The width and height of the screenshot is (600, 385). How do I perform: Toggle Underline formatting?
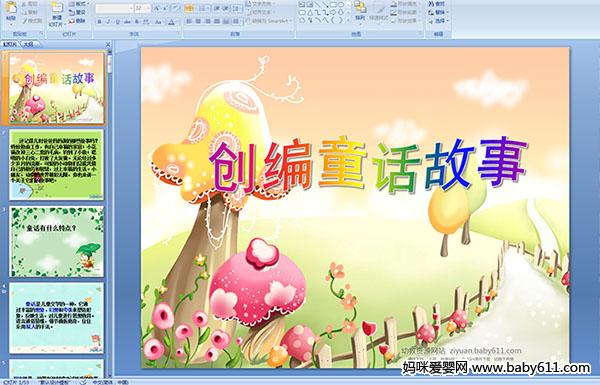(117, 22)
